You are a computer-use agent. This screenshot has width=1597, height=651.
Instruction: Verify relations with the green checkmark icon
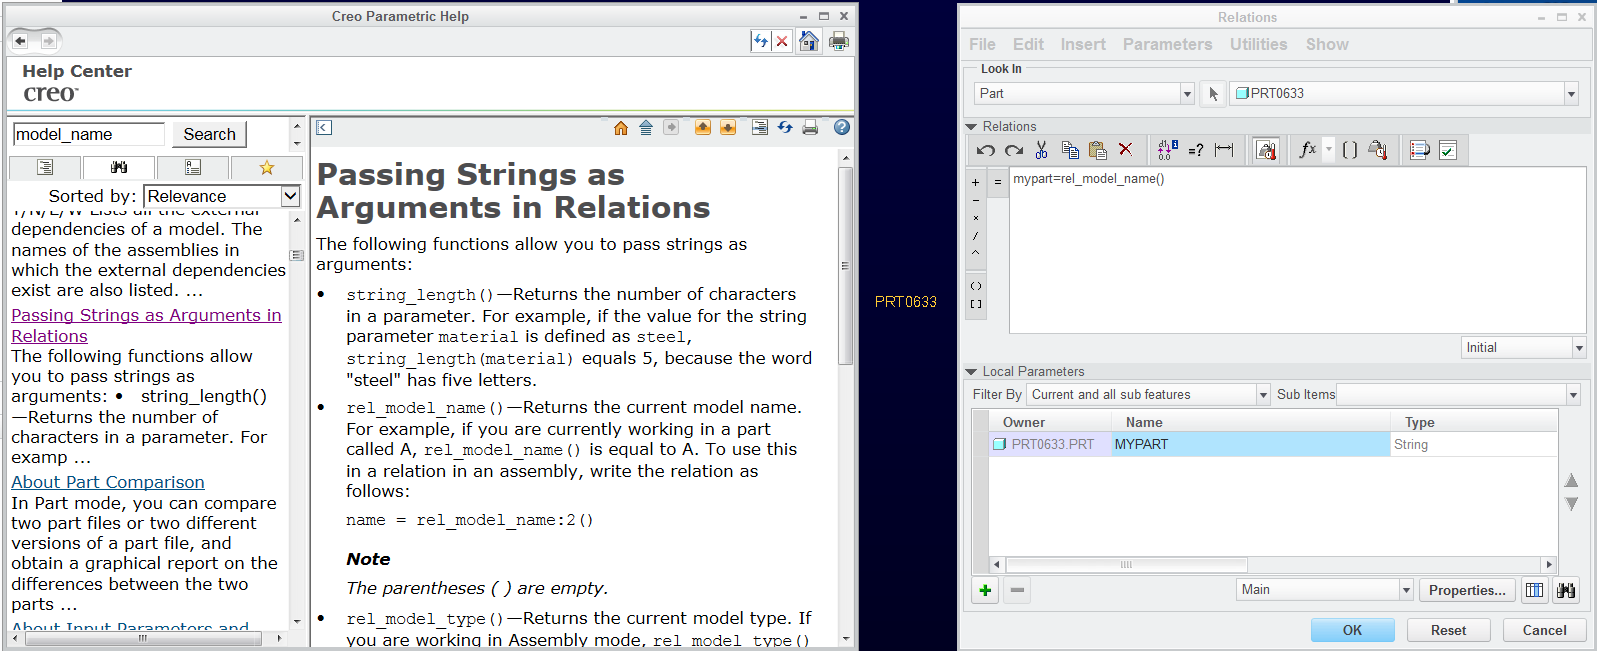tap(1448, 150)
